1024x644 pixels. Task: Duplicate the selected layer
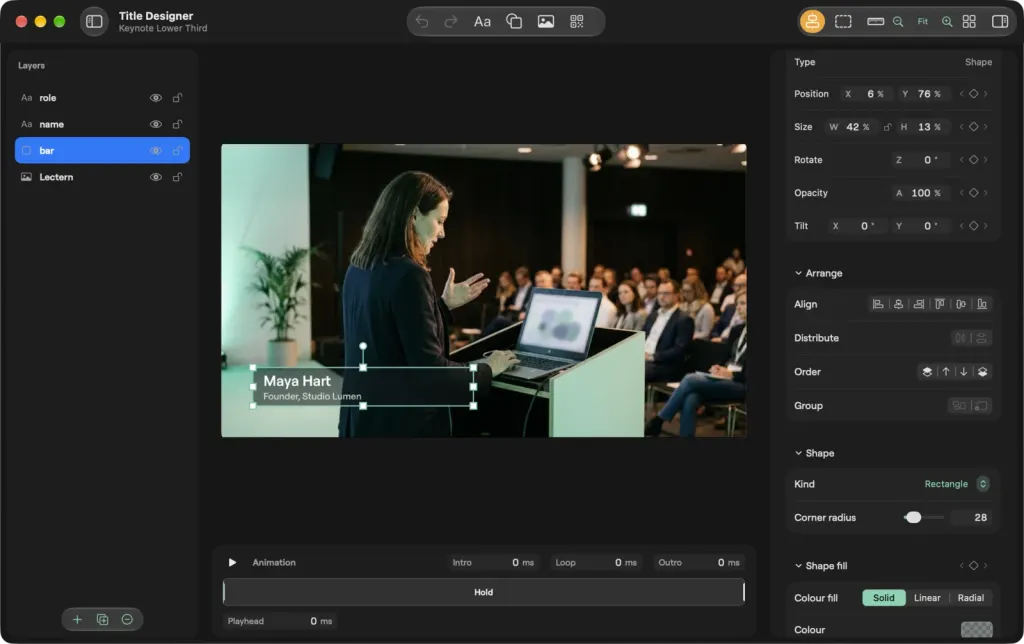point(103,619)
